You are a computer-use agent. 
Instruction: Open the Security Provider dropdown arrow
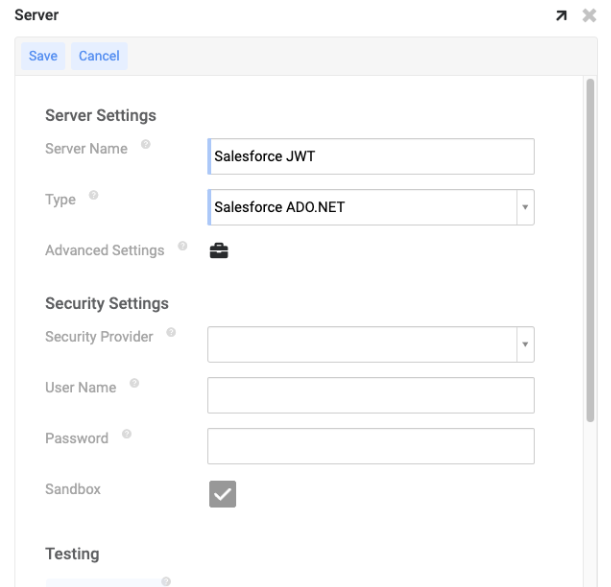pos(525,343)
